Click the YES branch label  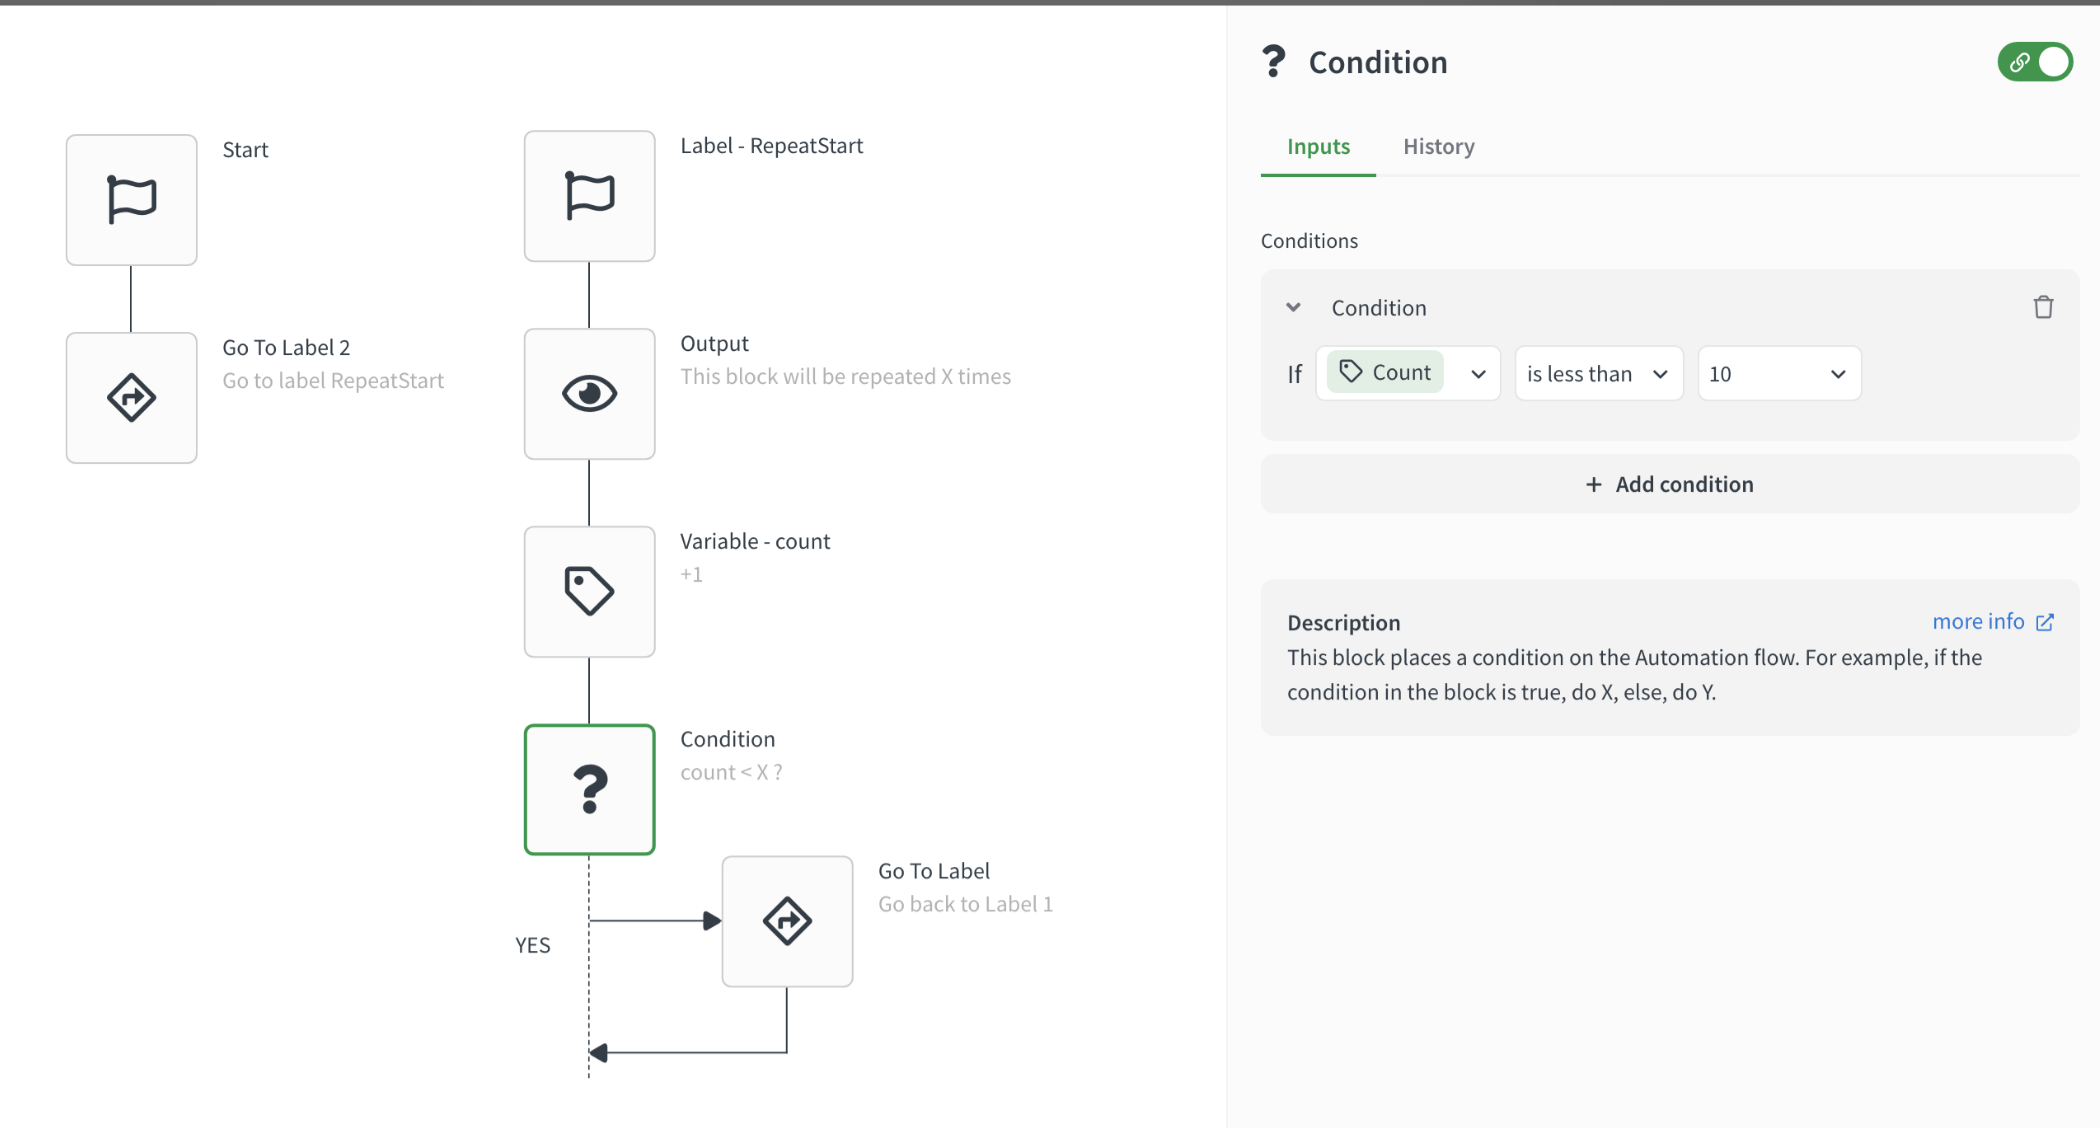tap(532, 945)
